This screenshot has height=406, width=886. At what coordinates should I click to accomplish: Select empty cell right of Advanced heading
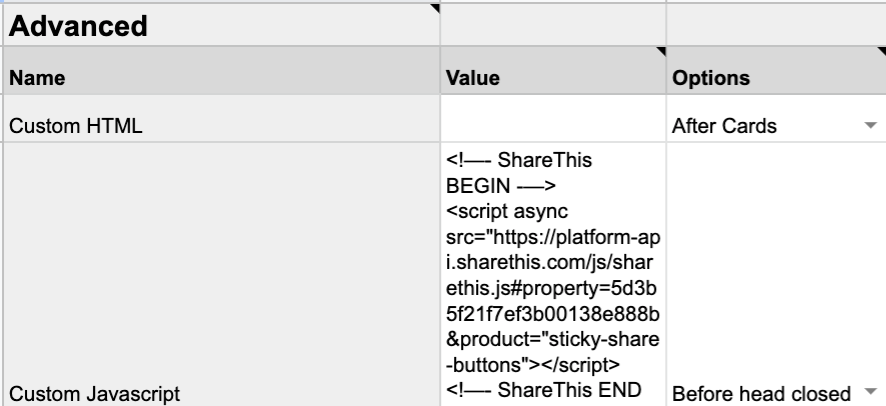coord(552,25)
